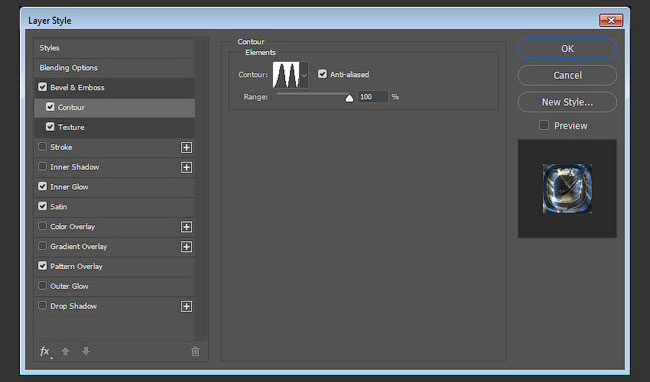Disable the Satin checkbox
This screenshot has height=382, width=650.
click(x=42, y=206)
